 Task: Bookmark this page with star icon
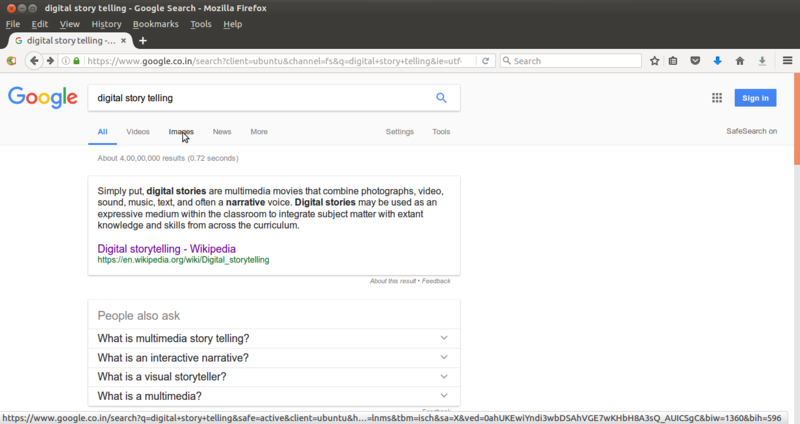(x=654, y=61)
